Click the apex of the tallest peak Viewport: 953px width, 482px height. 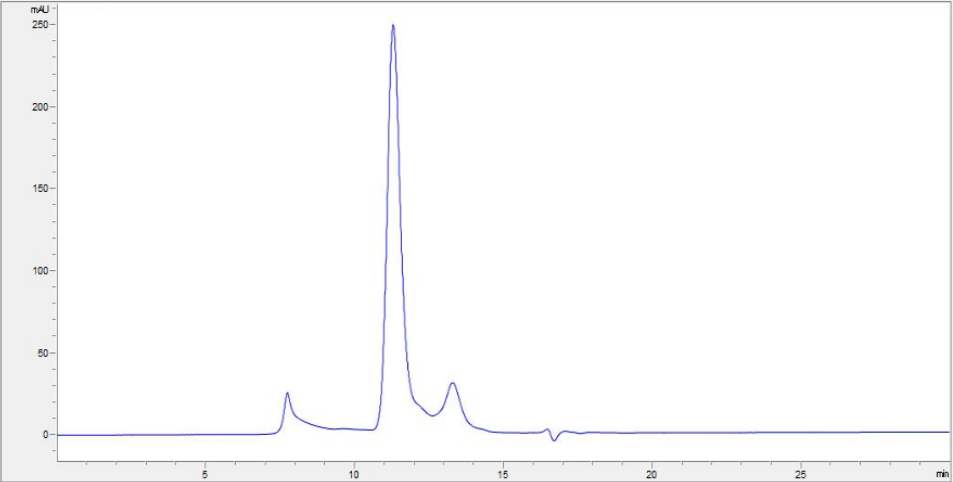[x=393, y=26]
